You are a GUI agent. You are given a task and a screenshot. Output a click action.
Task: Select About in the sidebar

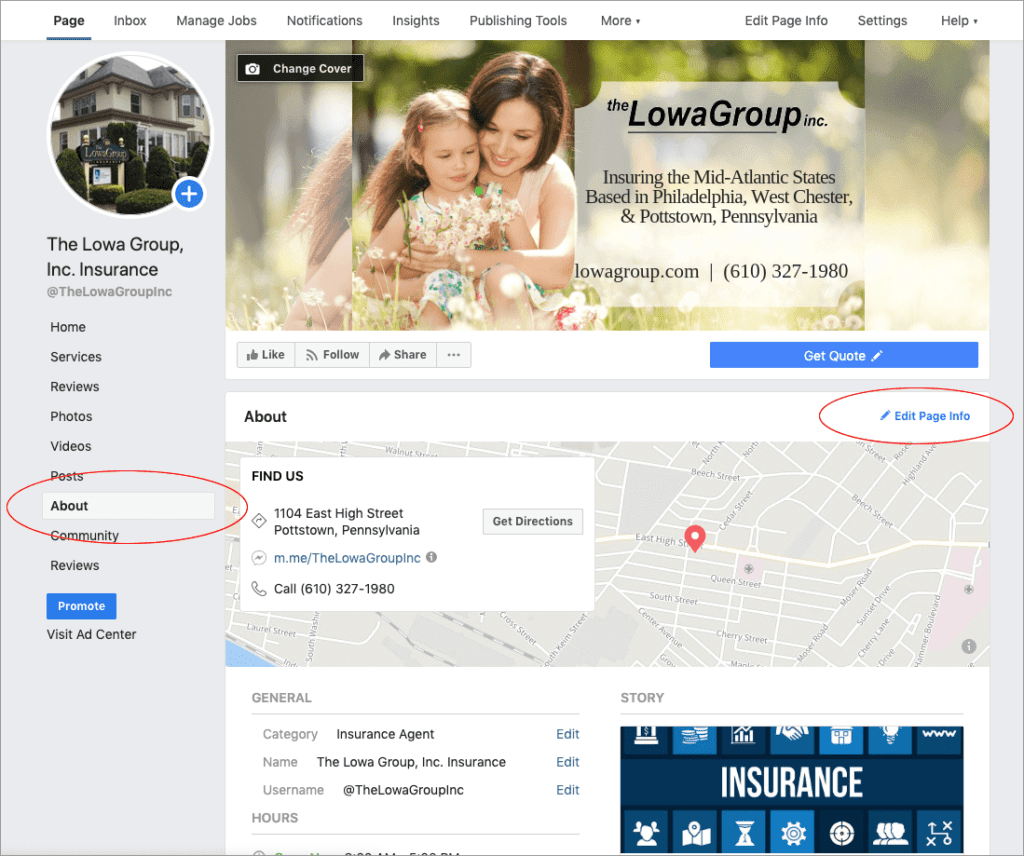[x=129, y=506]
